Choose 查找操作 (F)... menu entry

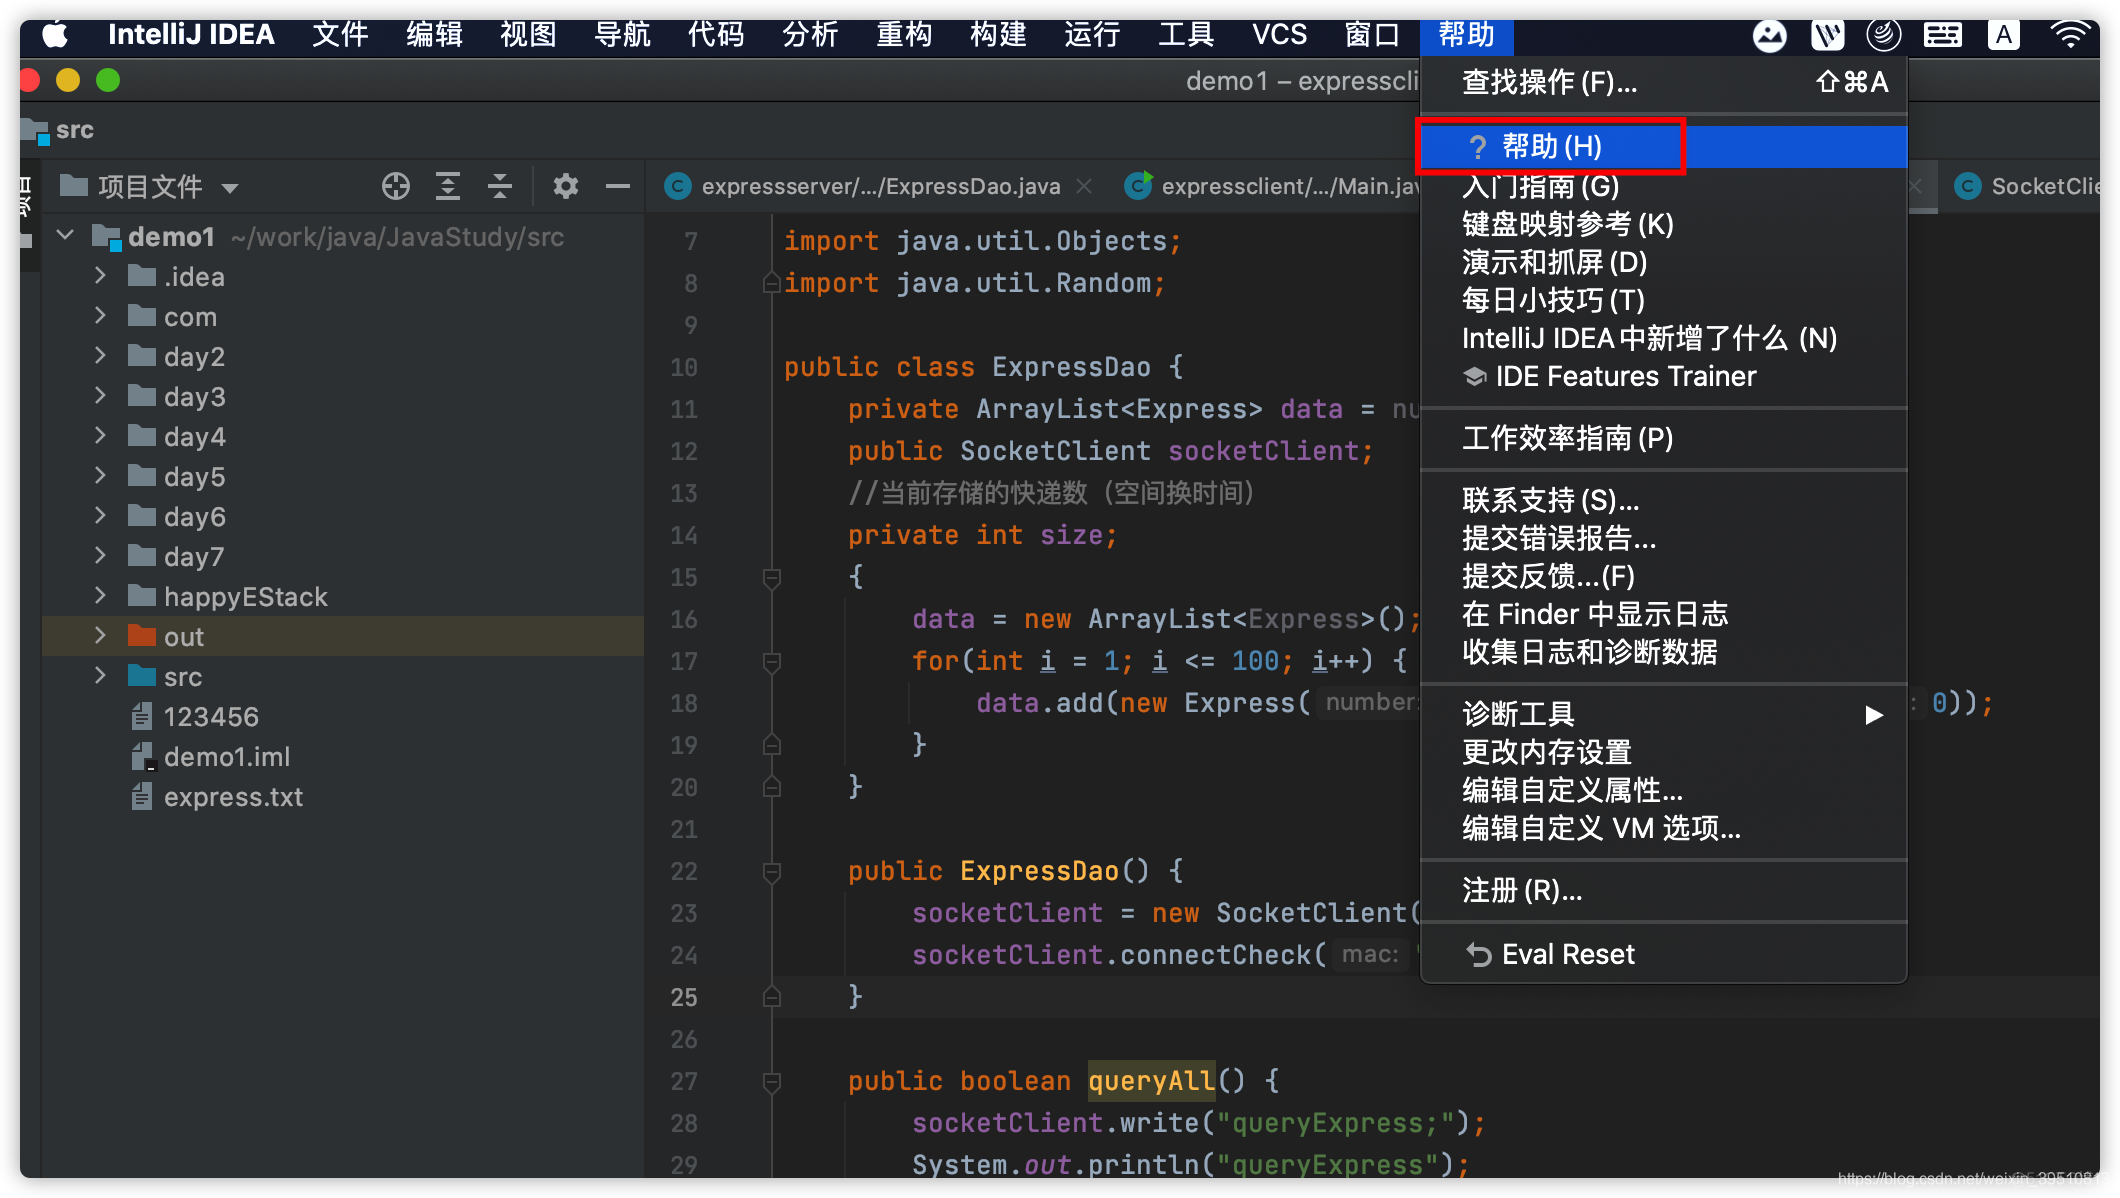pyautogui.click(x=1663, y=82)
